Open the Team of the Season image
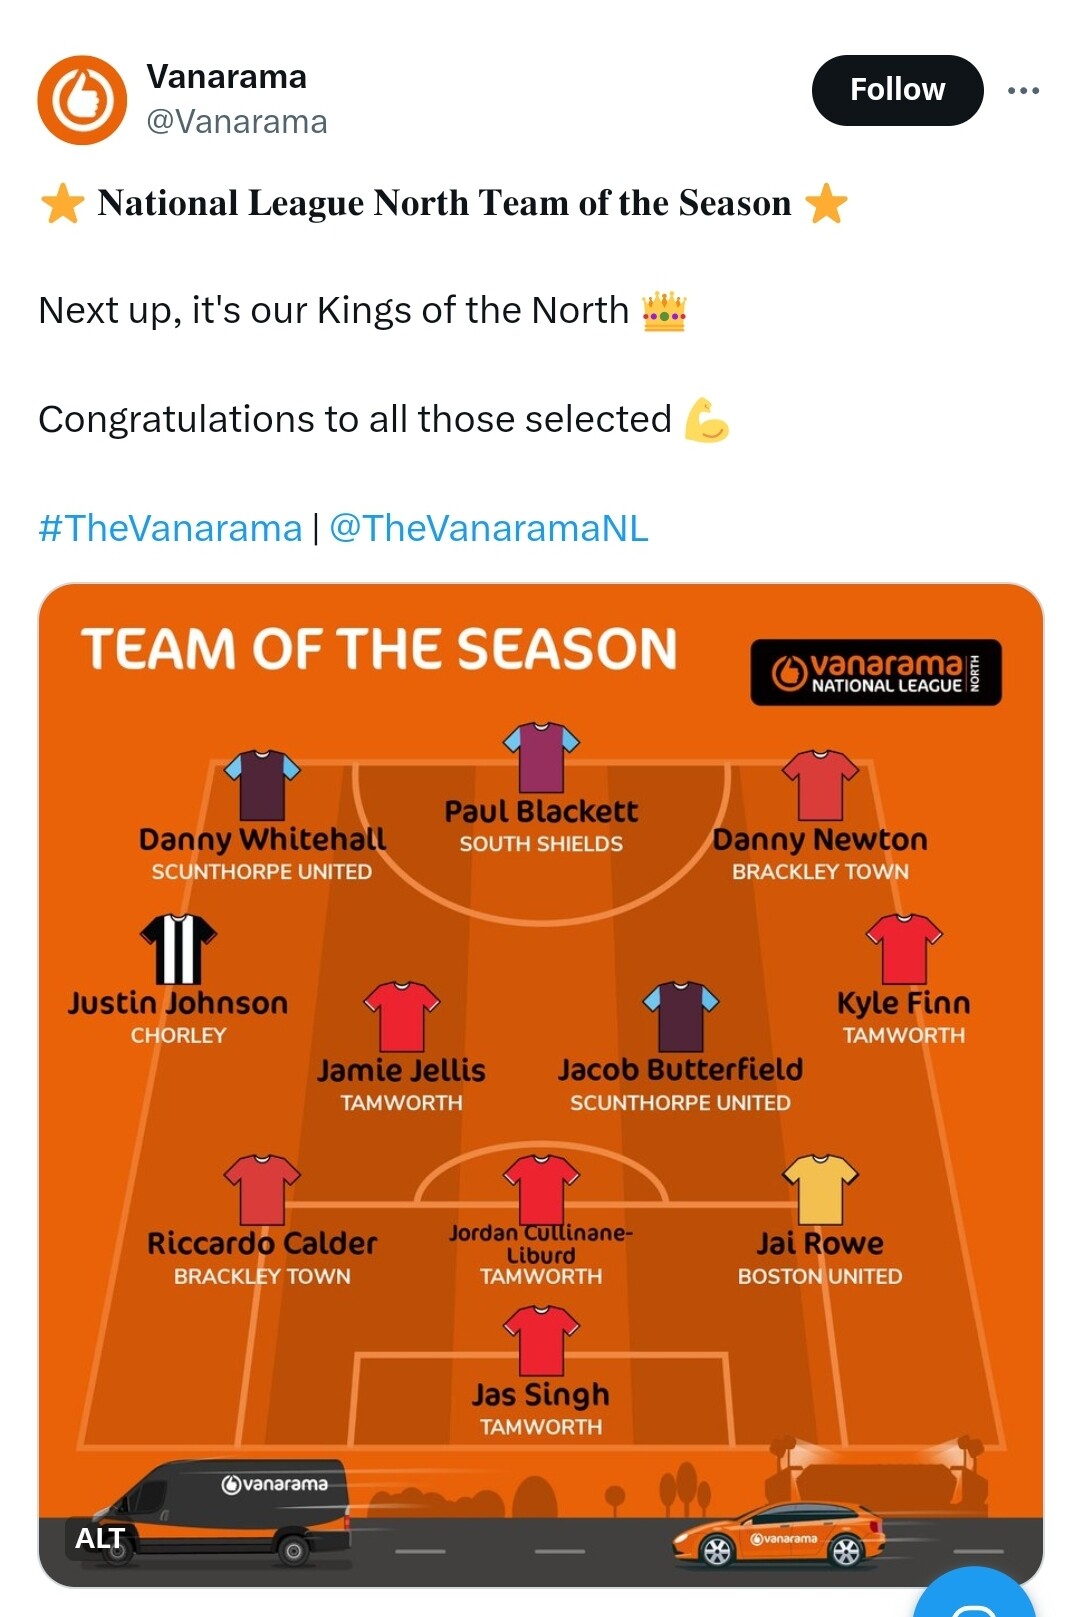 click(541, 1085)
